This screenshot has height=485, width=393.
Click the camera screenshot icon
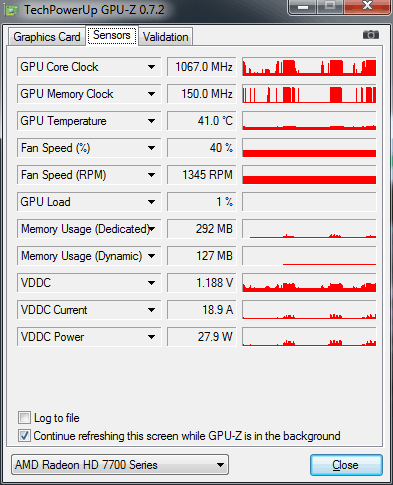371,35
